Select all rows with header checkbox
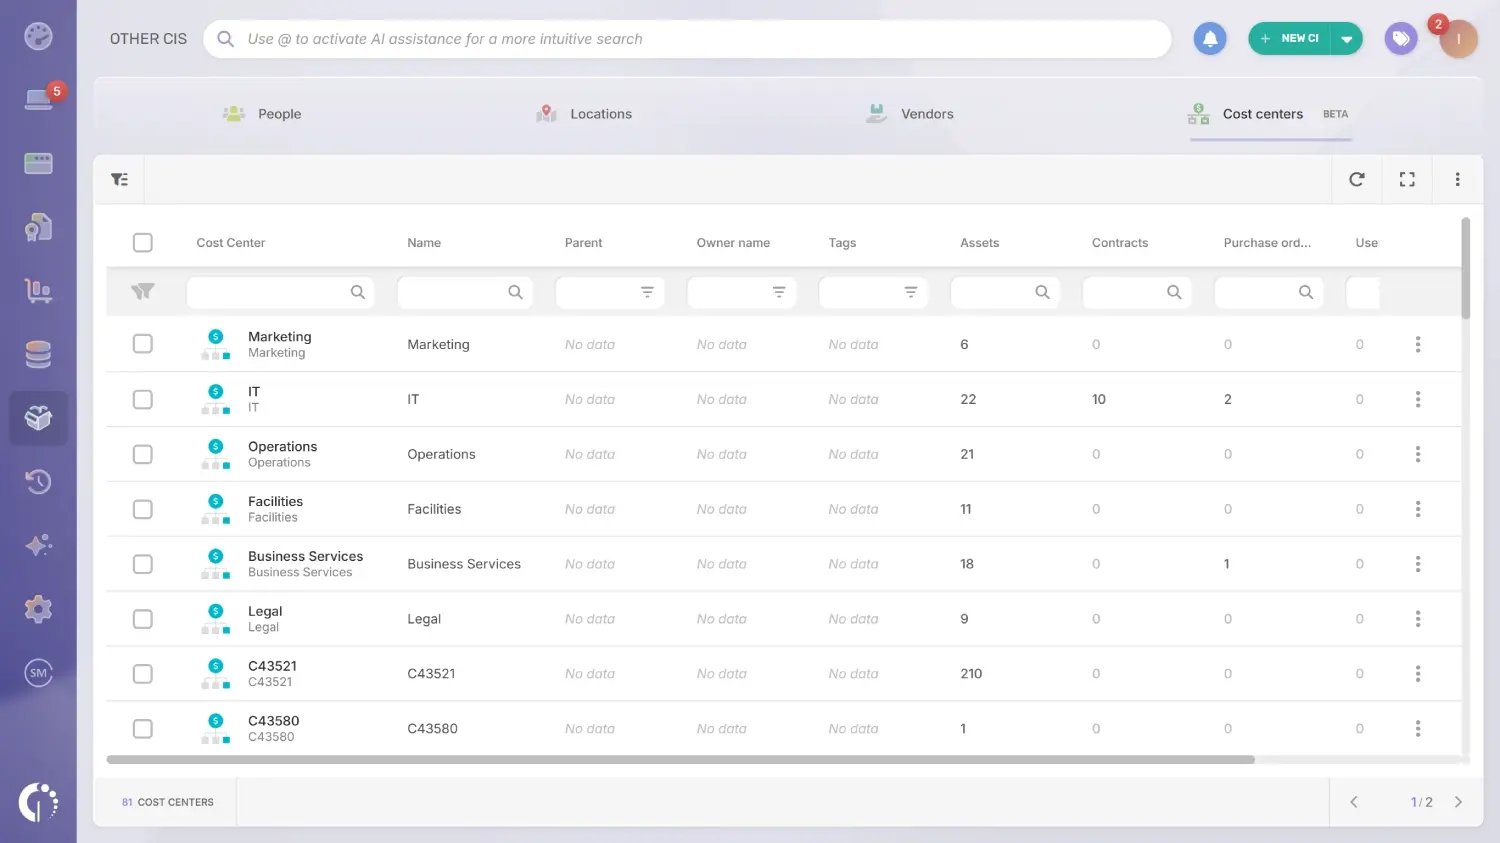Image resolution: width=1500 pixels, height=843 pixels. tap(143, 242)
